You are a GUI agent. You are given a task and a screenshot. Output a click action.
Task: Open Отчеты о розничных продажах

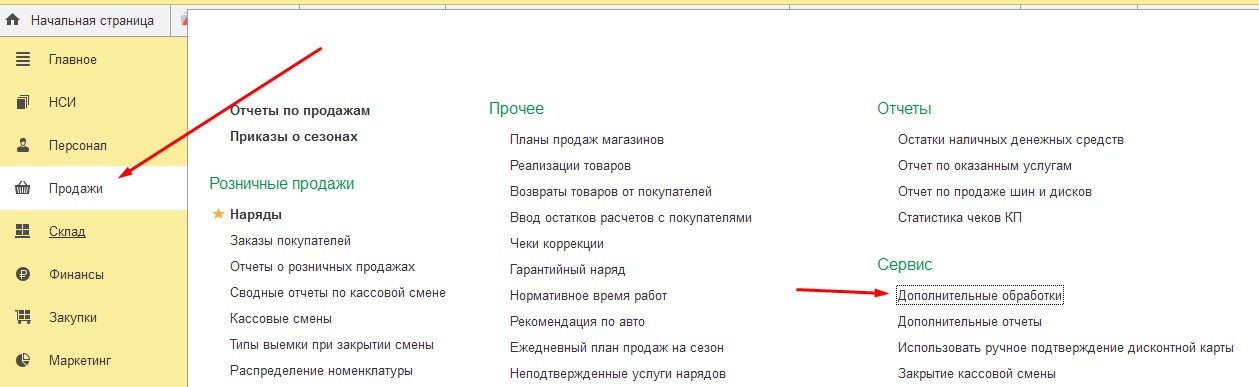tap(322, 266)
